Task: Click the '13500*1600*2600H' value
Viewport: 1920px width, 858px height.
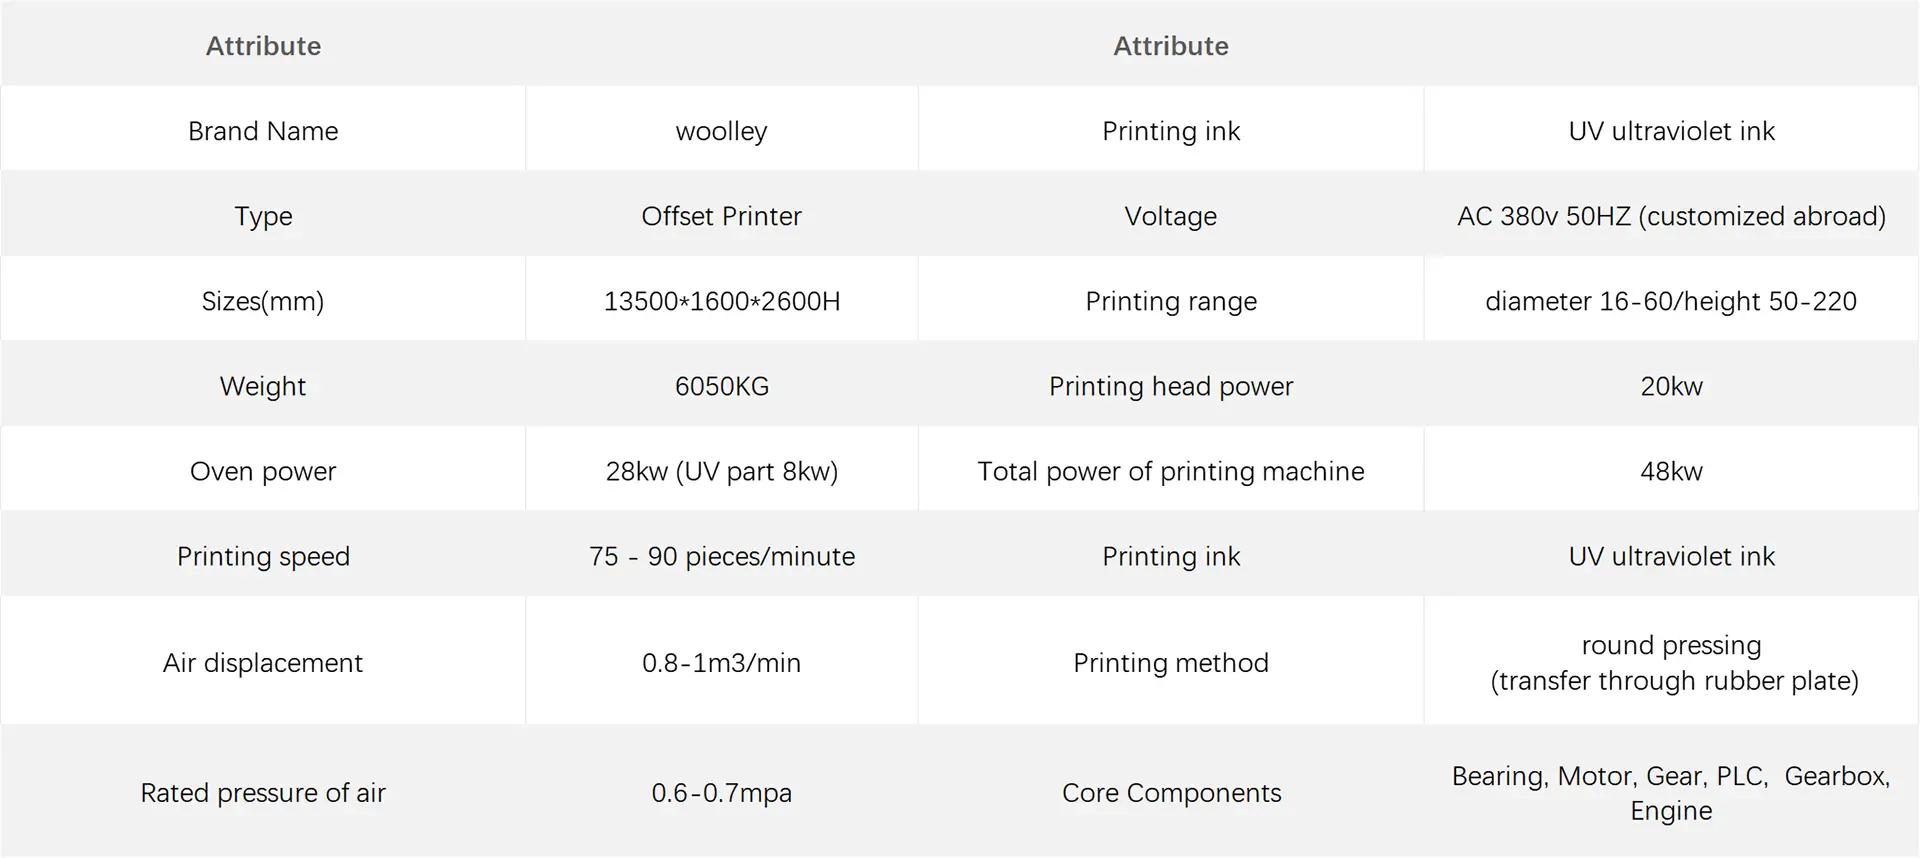Action: coord(722,301)
